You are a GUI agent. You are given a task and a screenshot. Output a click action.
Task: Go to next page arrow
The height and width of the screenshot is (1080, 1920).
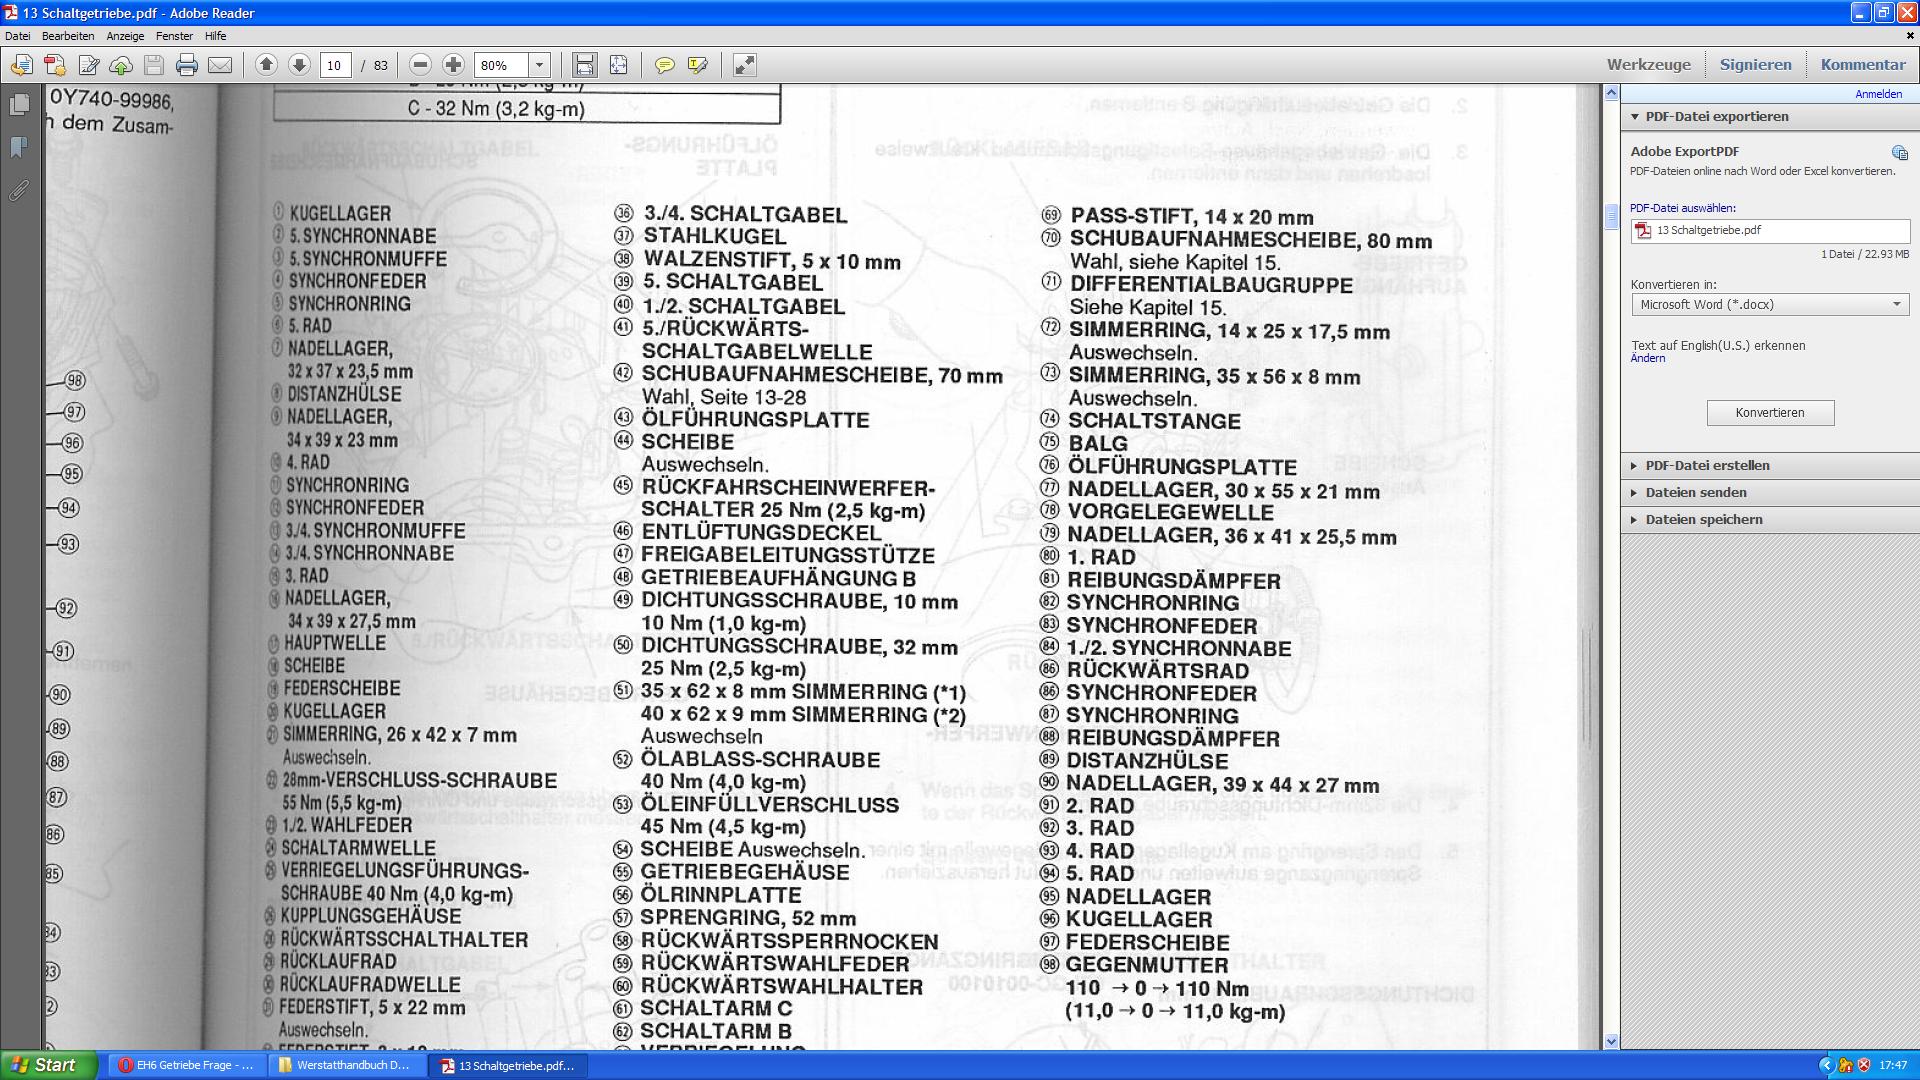(299, 65)
